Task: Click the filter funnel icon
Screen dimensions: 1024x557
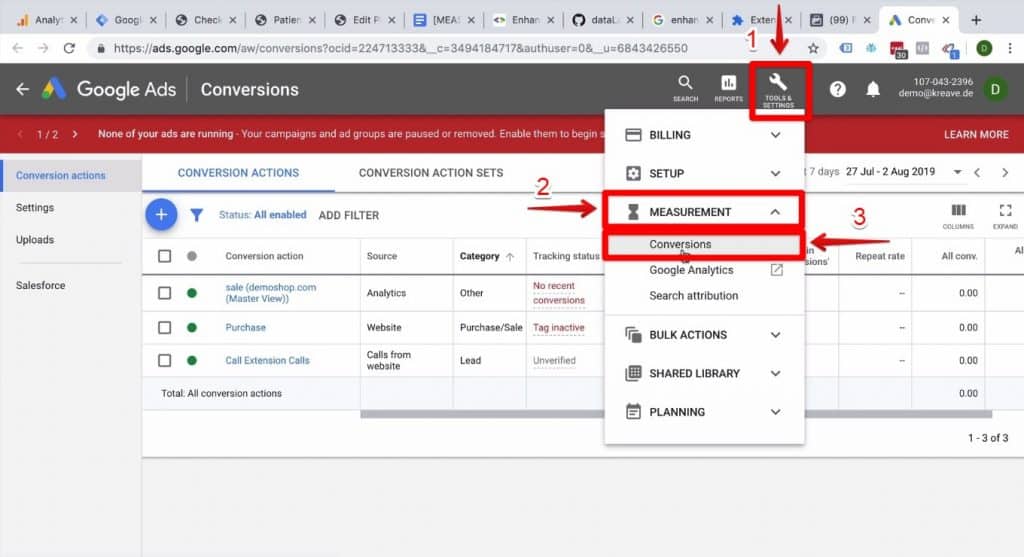Action: [x=197, y=215]
